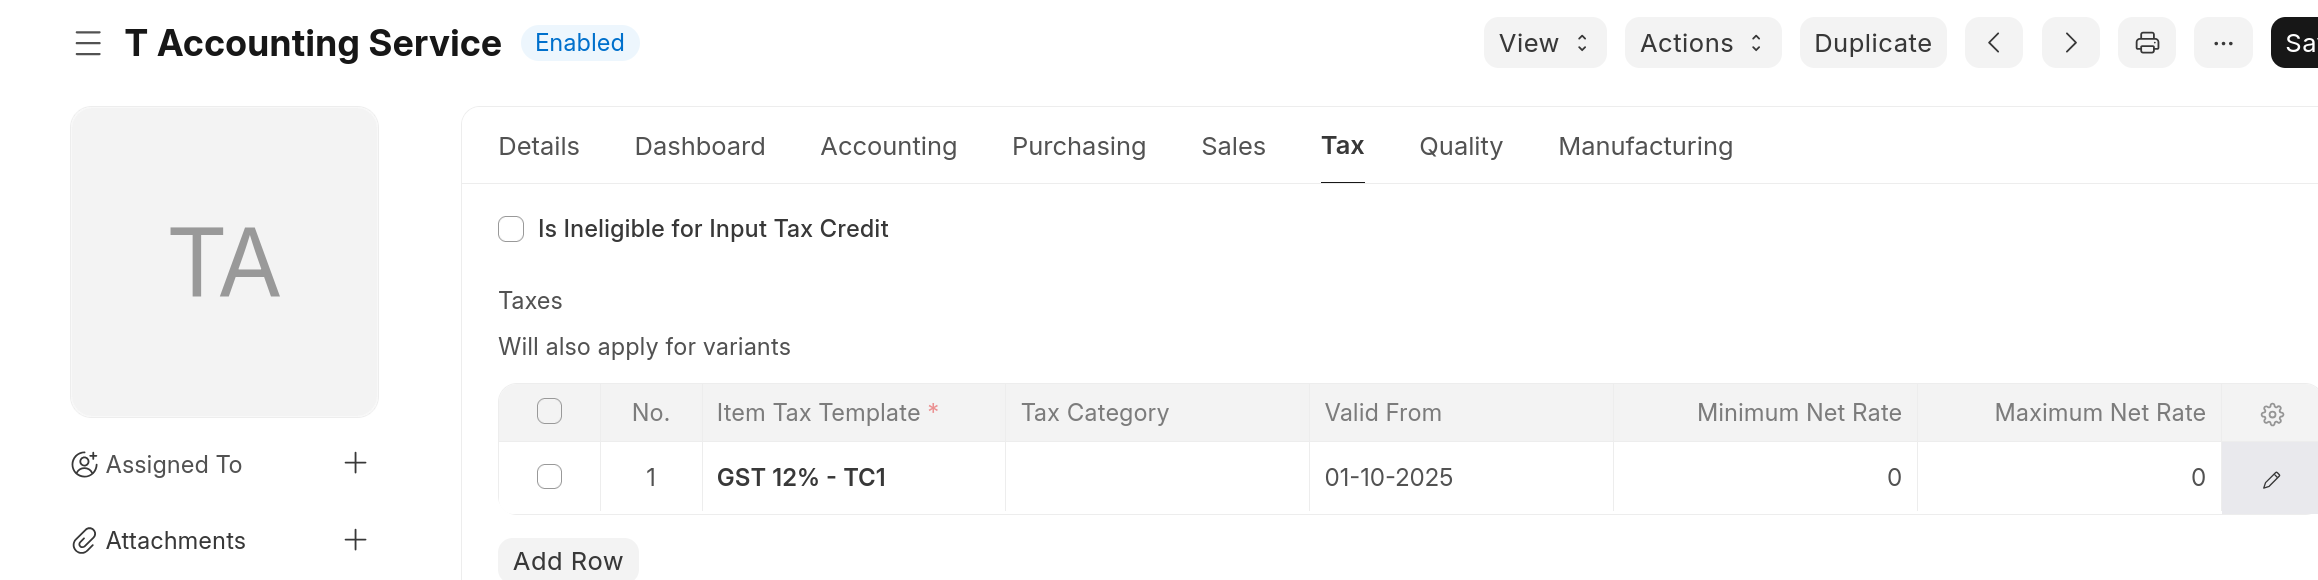The height and width of the screenshot is (580, 2318).
Task: Click the print icon
Action: click(x=2146, y=43)
